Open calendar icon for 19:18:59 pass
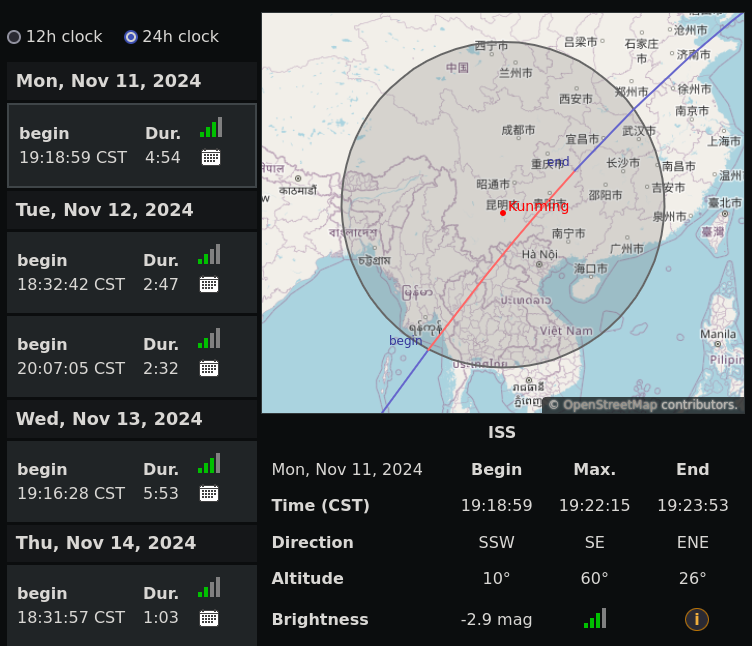Viewport: 752px width, 646px height. coord(211,157)
